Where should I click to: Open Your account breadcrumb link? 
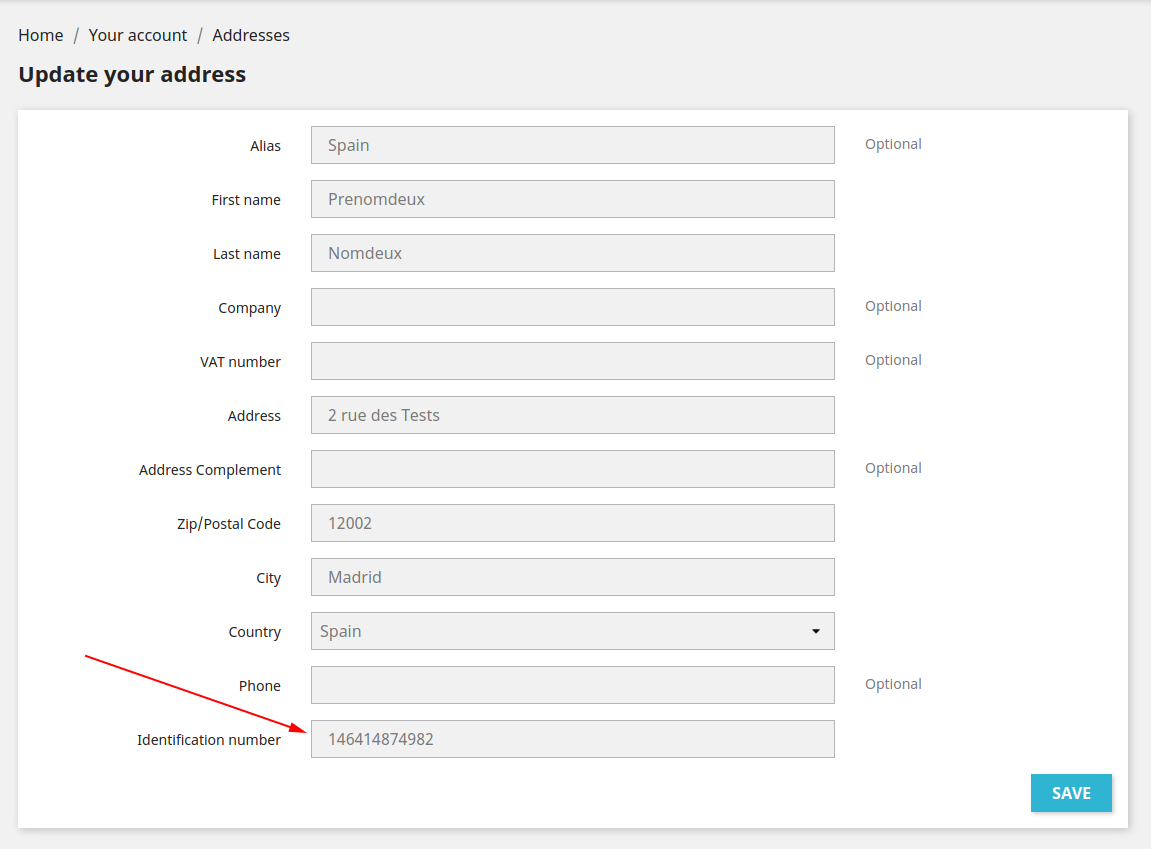click(137, 34)
